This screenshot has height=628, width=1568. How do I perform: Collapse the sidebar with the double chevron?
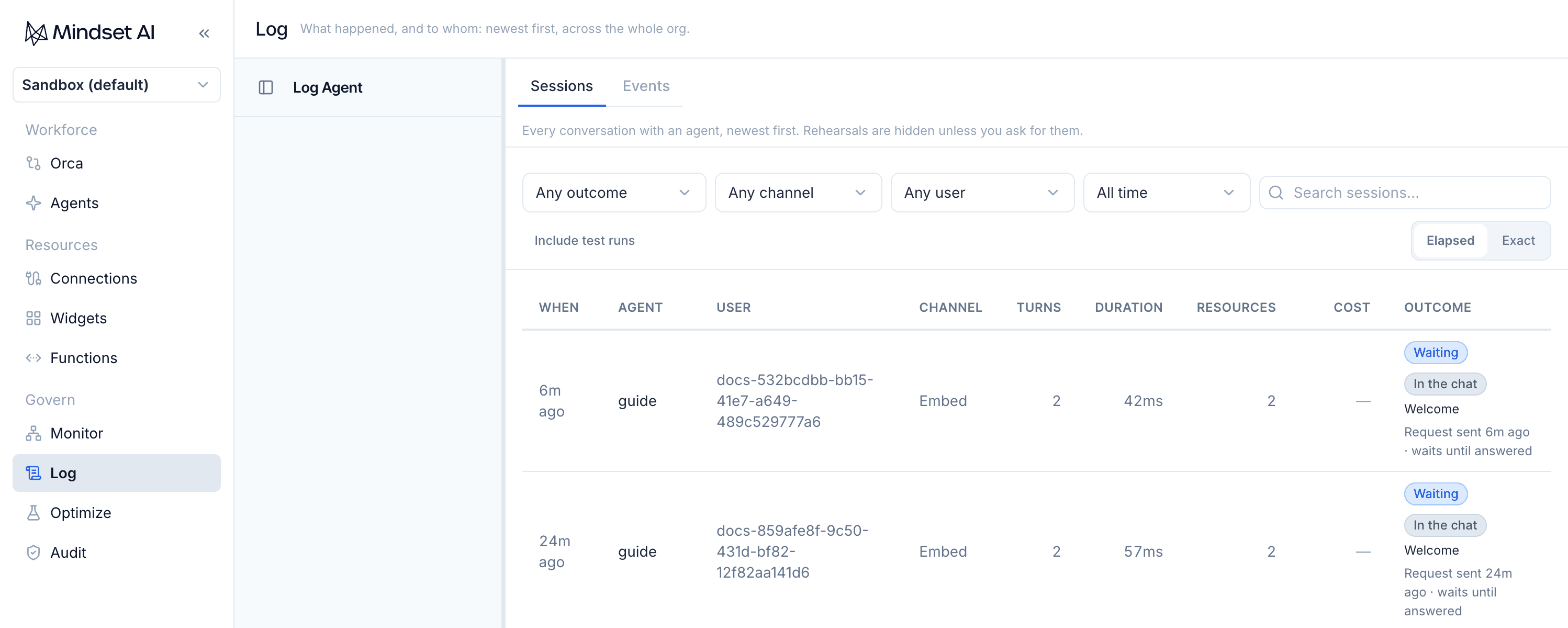coord(204,33)
